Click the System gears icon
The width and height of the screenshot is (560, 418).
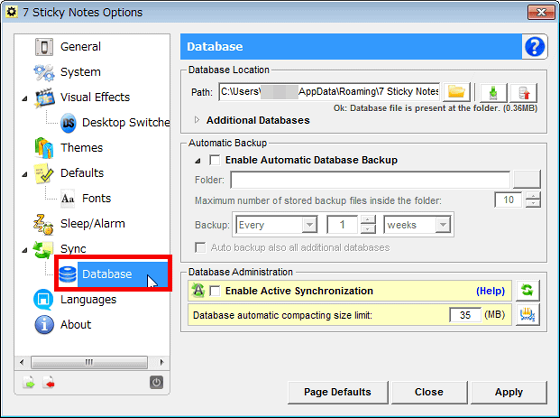pos(44,72)
